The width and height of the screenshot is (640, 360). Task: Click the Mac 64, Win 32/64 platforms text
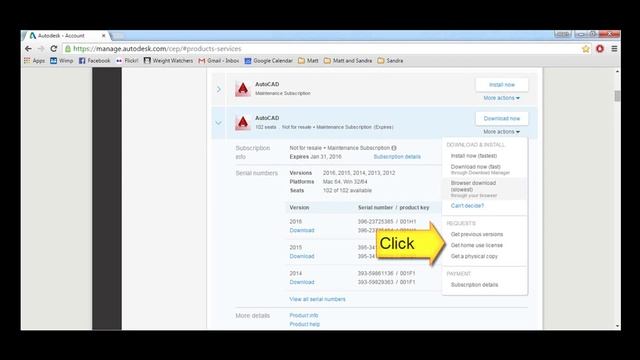[x=345, y=182]
